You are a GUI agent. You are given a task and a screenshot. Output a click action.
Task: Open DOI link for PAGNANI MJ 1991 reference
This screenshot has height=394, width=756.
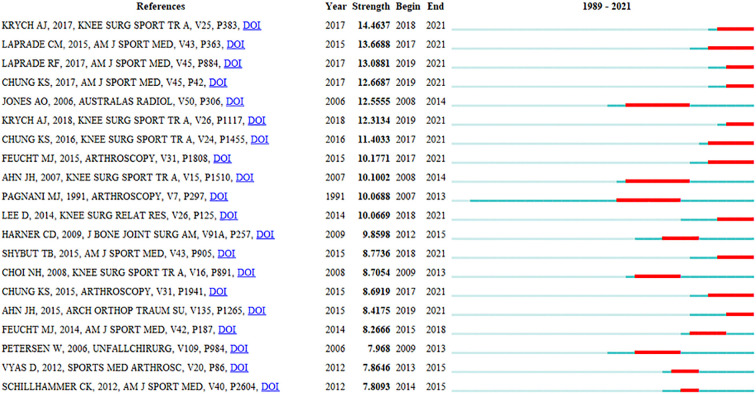point(219,197)
